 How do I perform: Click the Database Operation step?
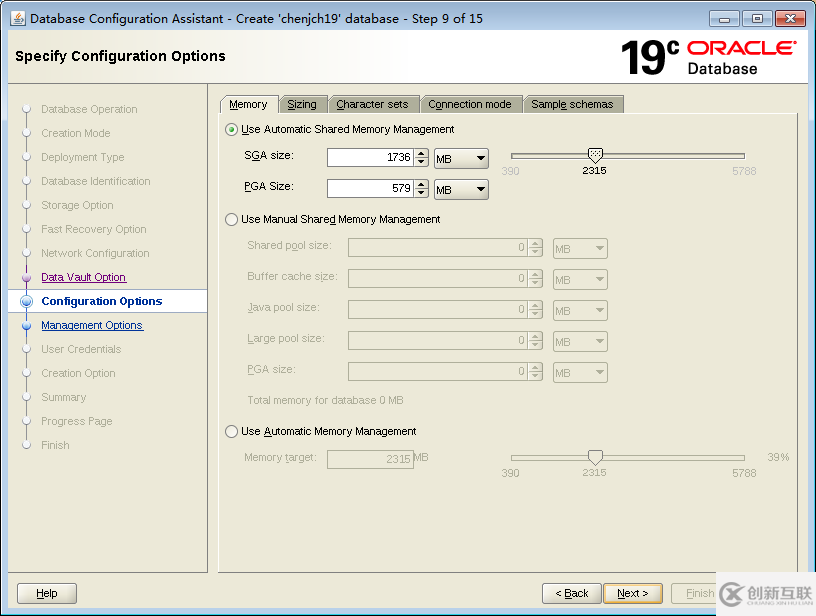(90, 109)
